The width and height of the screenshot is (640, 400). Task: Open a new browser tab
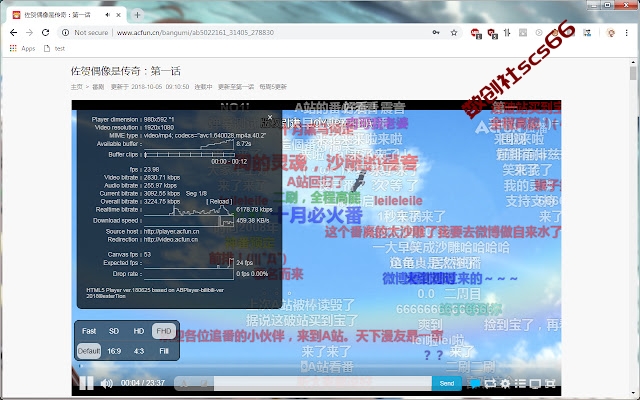pos(137,15)
